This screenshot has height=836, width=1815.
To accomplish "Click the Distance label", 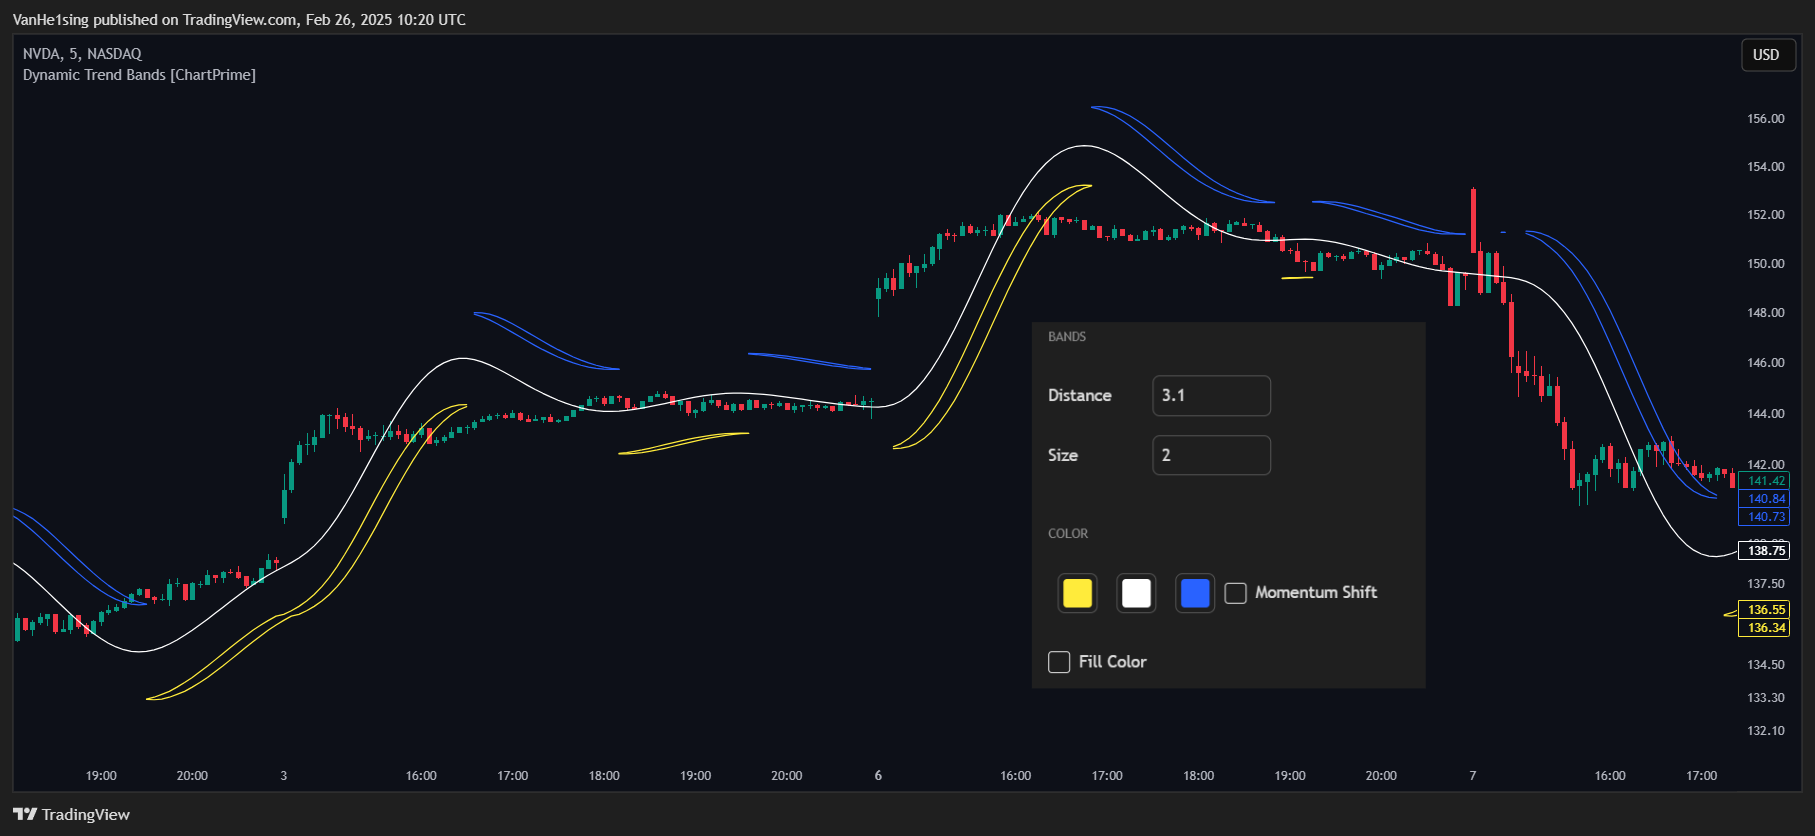I will (1080, 395).
